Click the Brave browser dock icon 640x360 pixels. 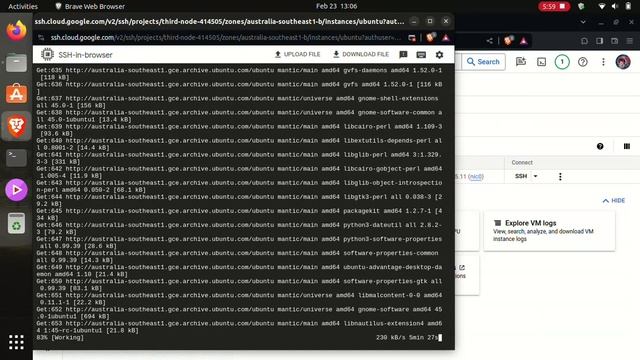click(x=16, y=126)
